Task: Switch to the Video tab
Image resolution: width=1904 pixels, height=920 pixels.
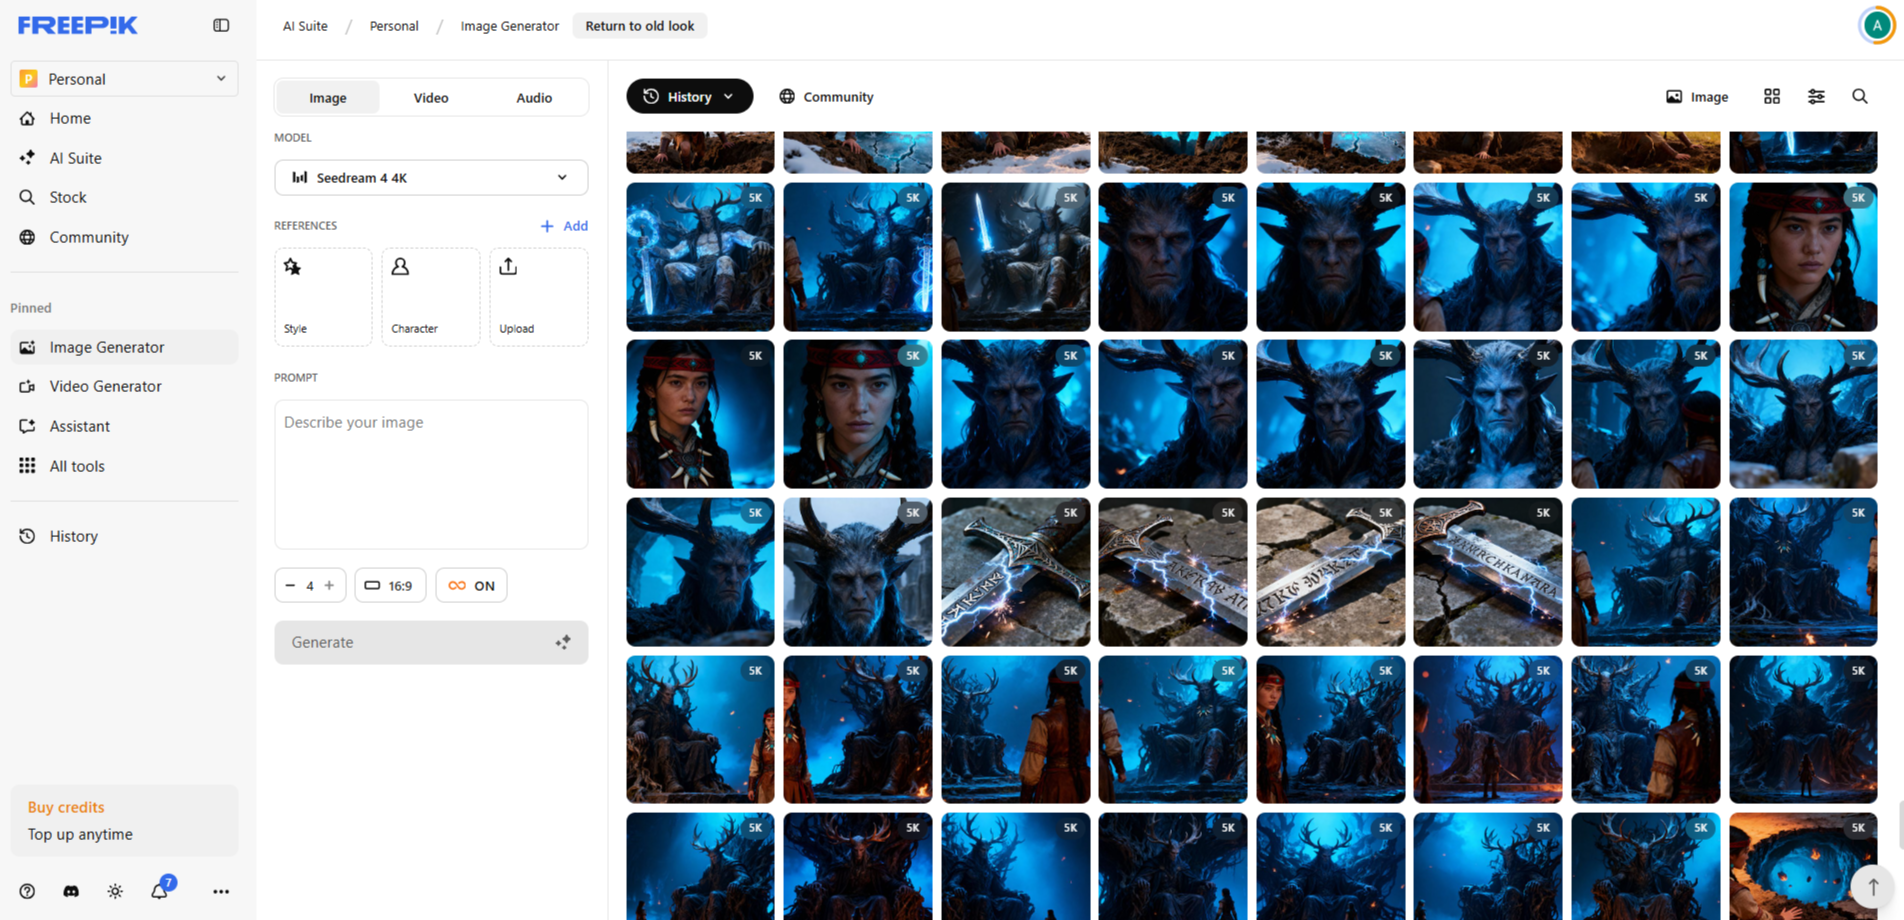Action: coord(431,97)
